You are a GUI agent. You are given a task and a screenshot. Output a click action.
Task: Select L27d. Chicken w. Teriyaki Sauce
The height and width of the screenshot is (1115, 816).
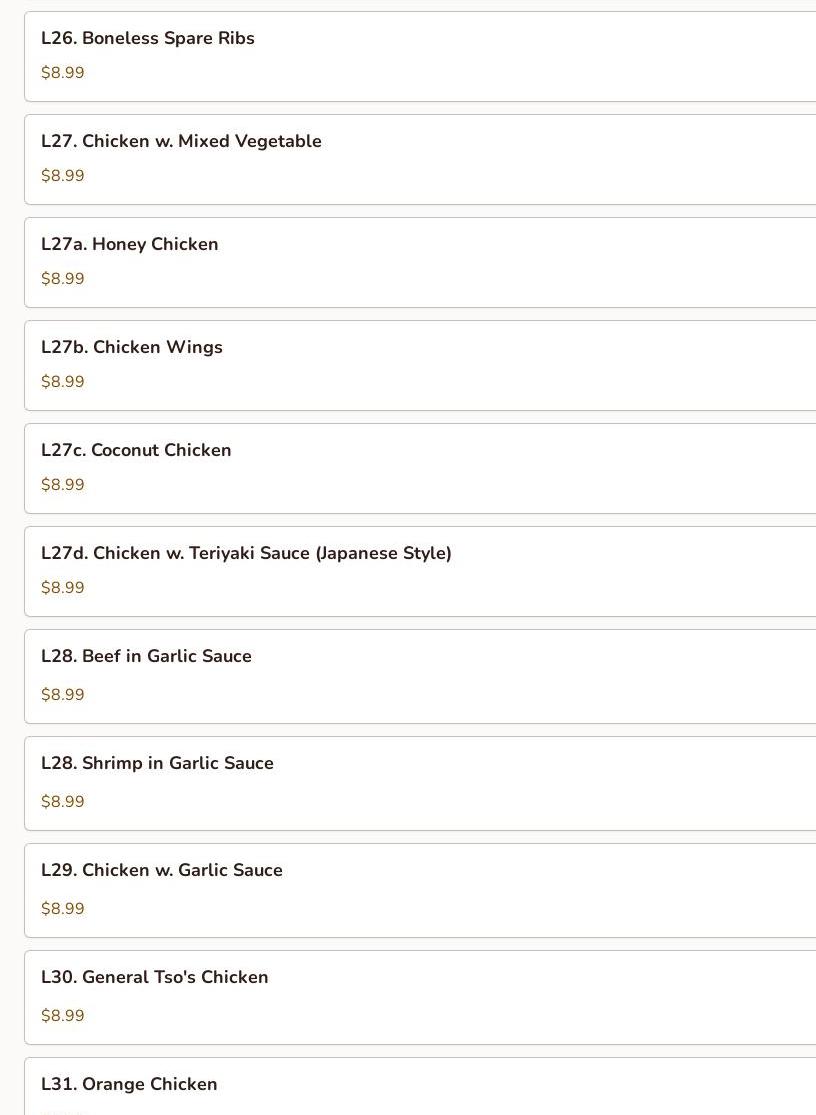click(x=420, y=572)
